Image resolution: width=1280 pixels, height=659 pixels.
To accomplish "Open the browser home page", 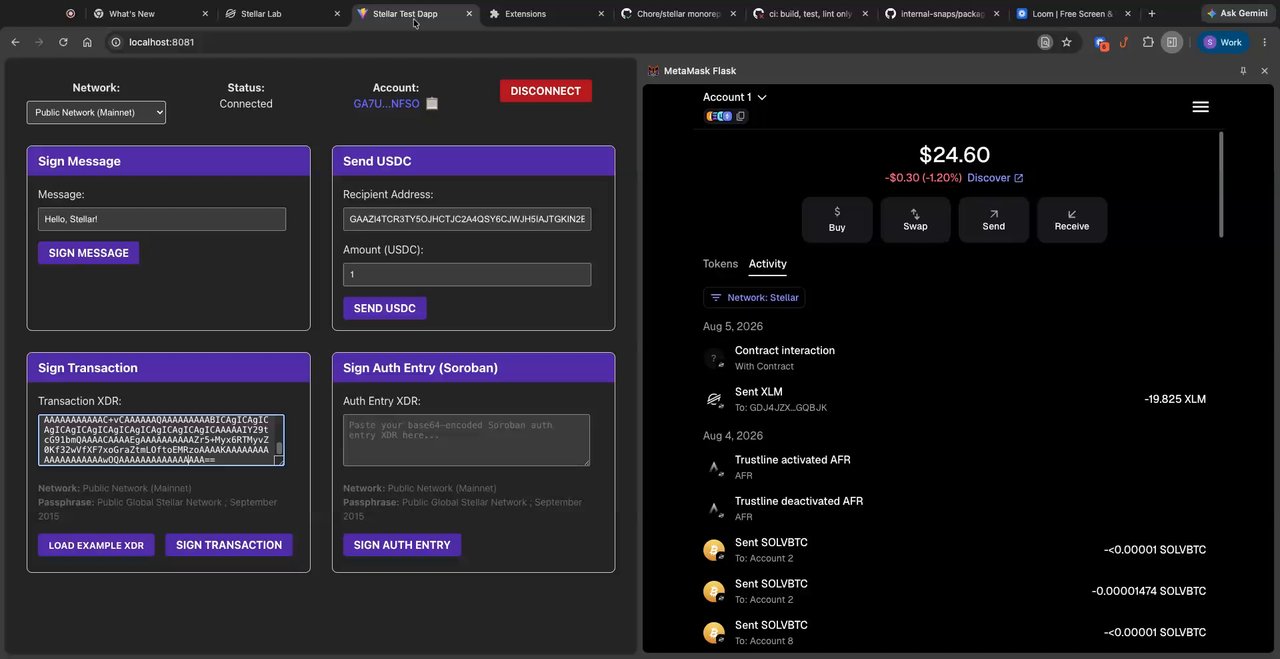I will [87, 42].
